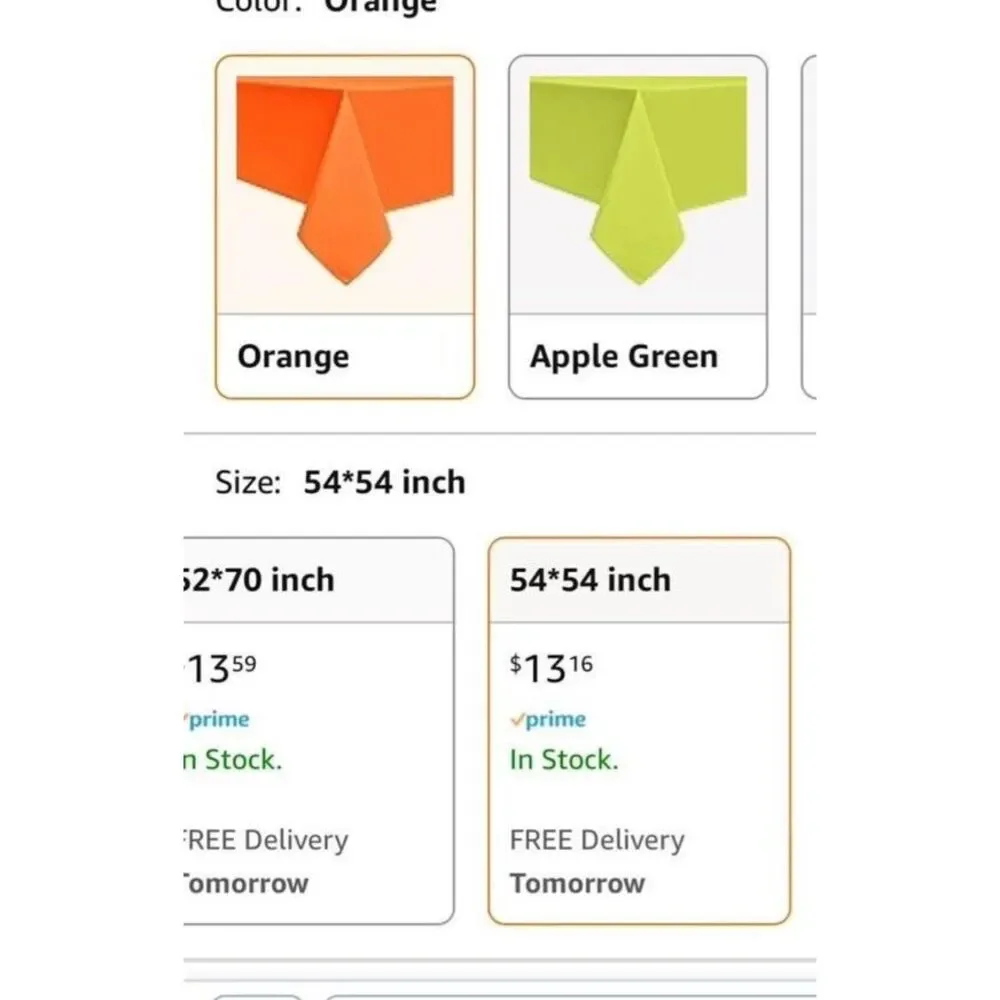Select the Apple Green tablecloth image
Screen dimensions: 1000x1000
(x=638, y=180)
